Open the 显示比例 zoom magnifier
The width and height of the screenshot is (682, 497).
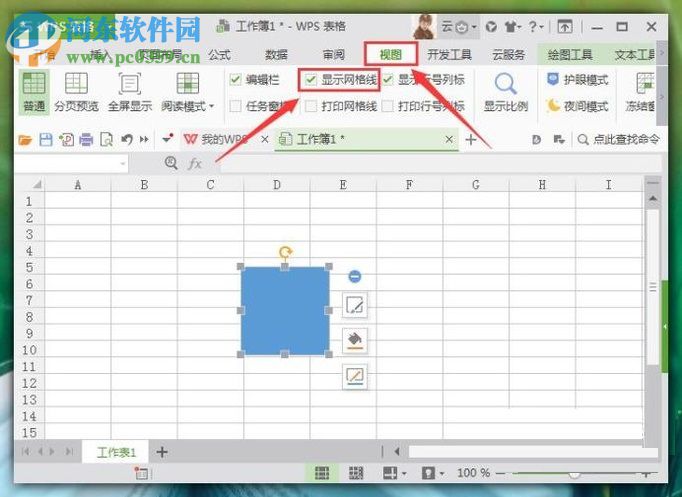click(x=505, y=83)
